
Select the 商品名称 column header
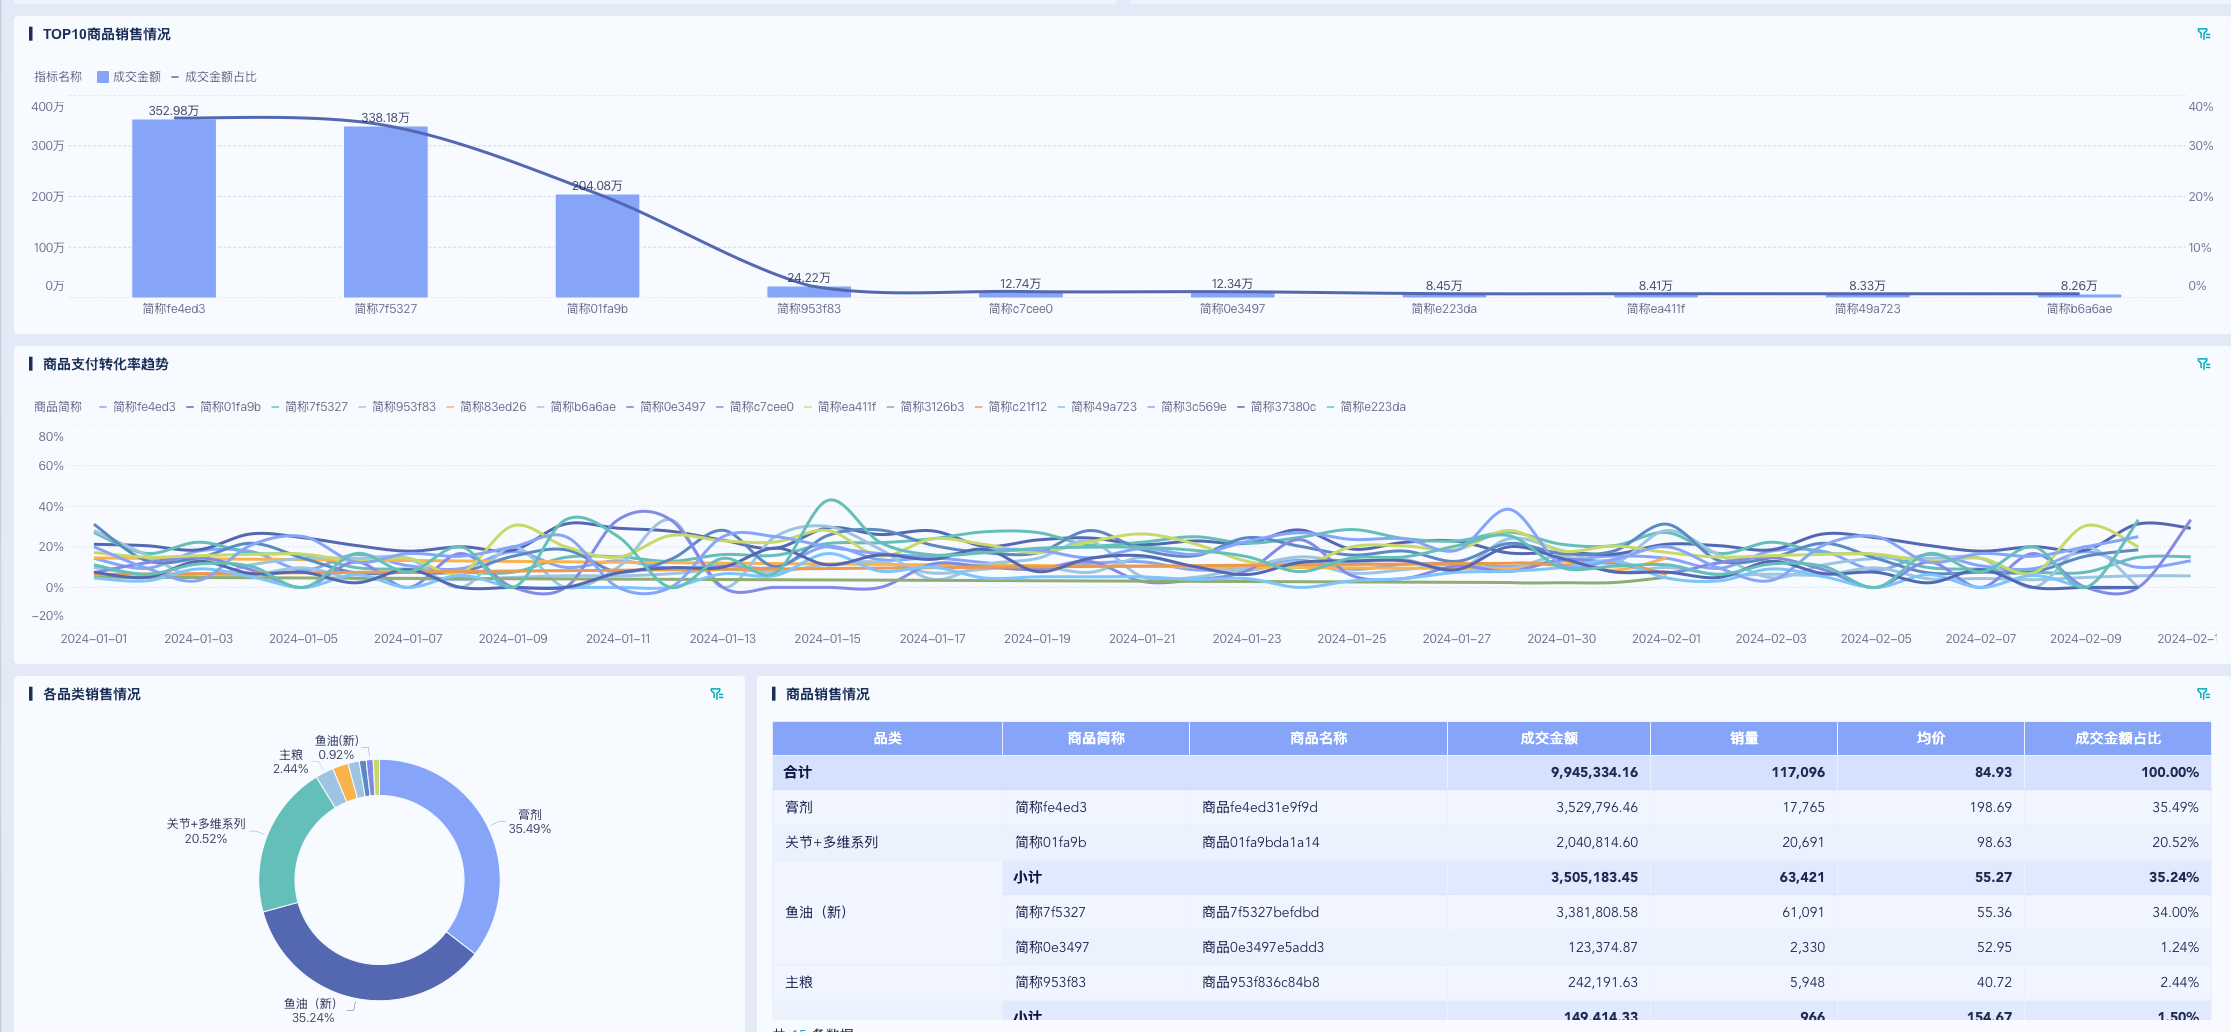(1318, 738)
